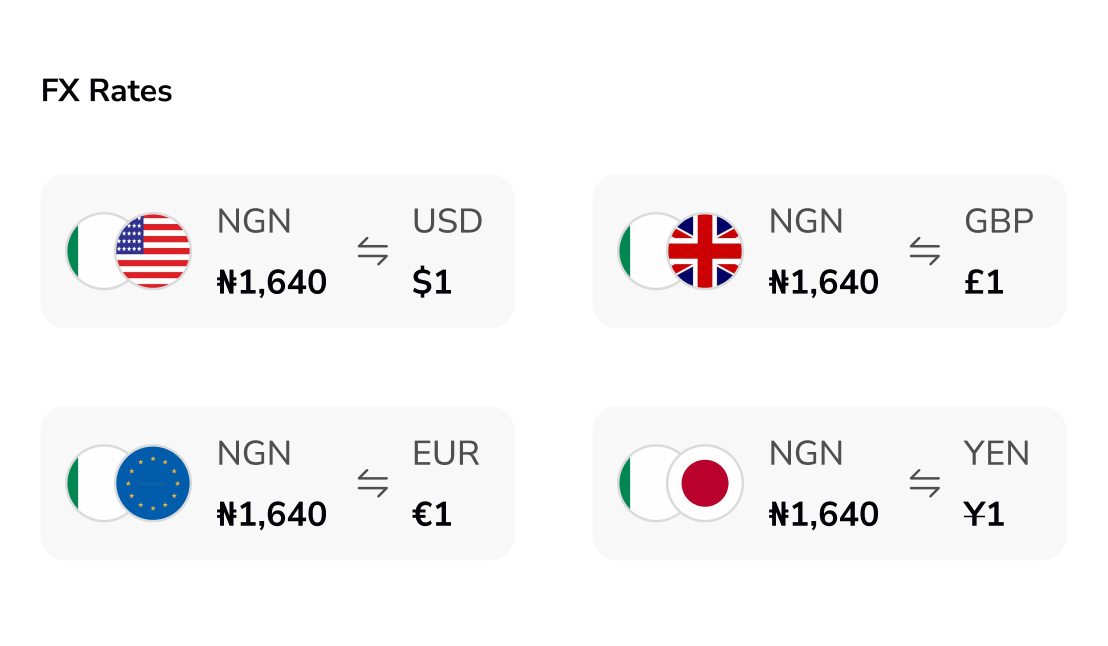Screen dimensions: 1108x646
Task: Swap currencies in the NGN to YEN card
Action: [x=925, y=483]
